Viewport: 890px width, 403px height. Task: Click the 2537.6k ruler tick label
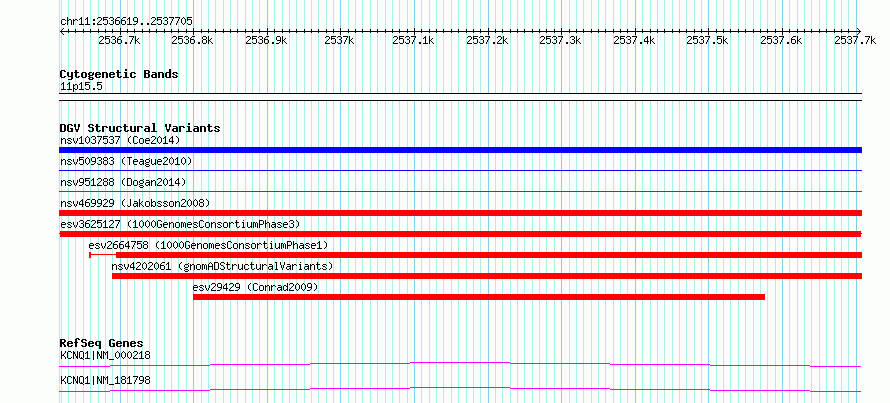click(x=782, y=41)
